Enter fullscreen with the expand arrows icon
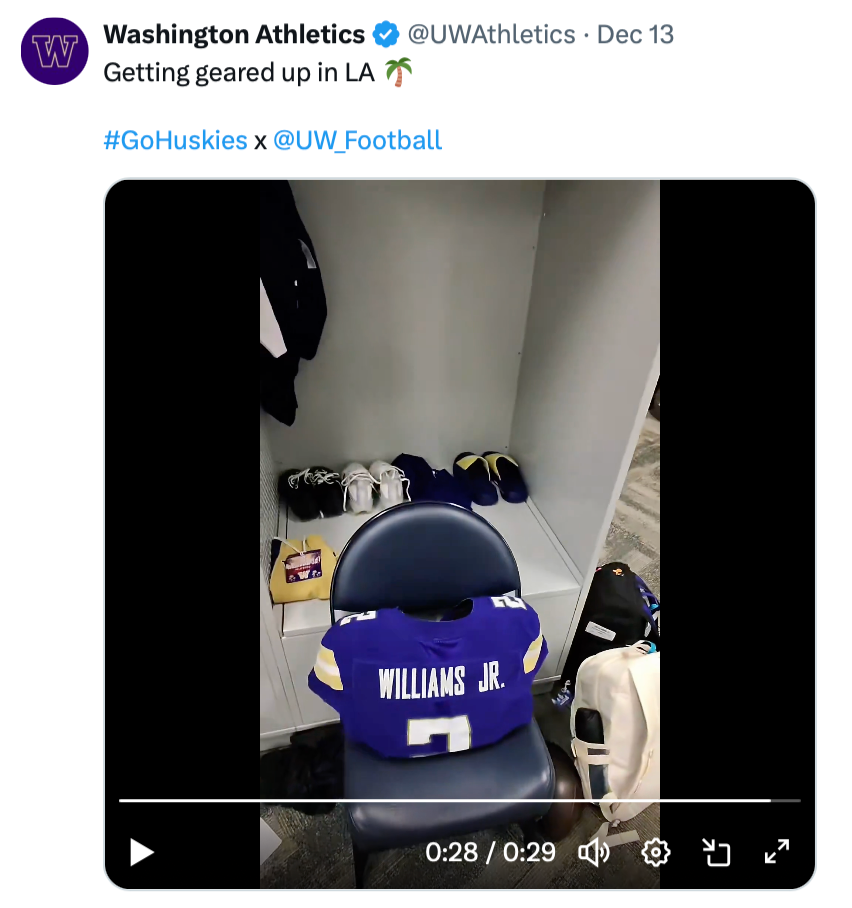 777,852
